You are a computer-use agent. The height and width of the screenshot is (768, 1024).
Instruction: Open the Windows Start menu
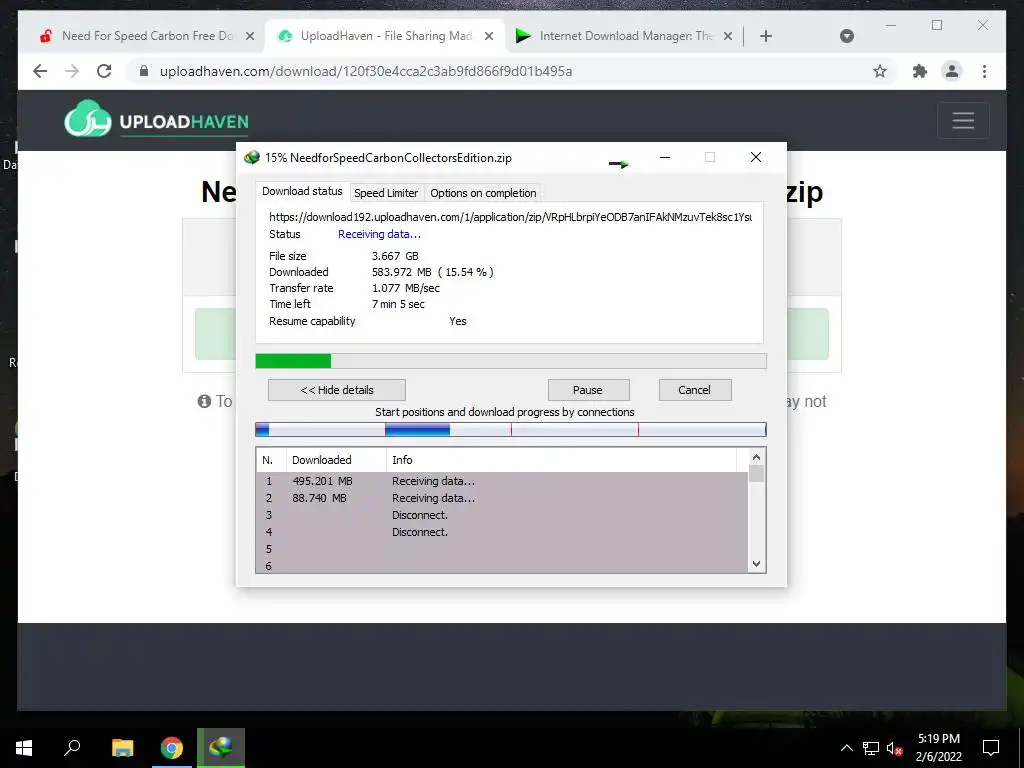coord(24,748)
